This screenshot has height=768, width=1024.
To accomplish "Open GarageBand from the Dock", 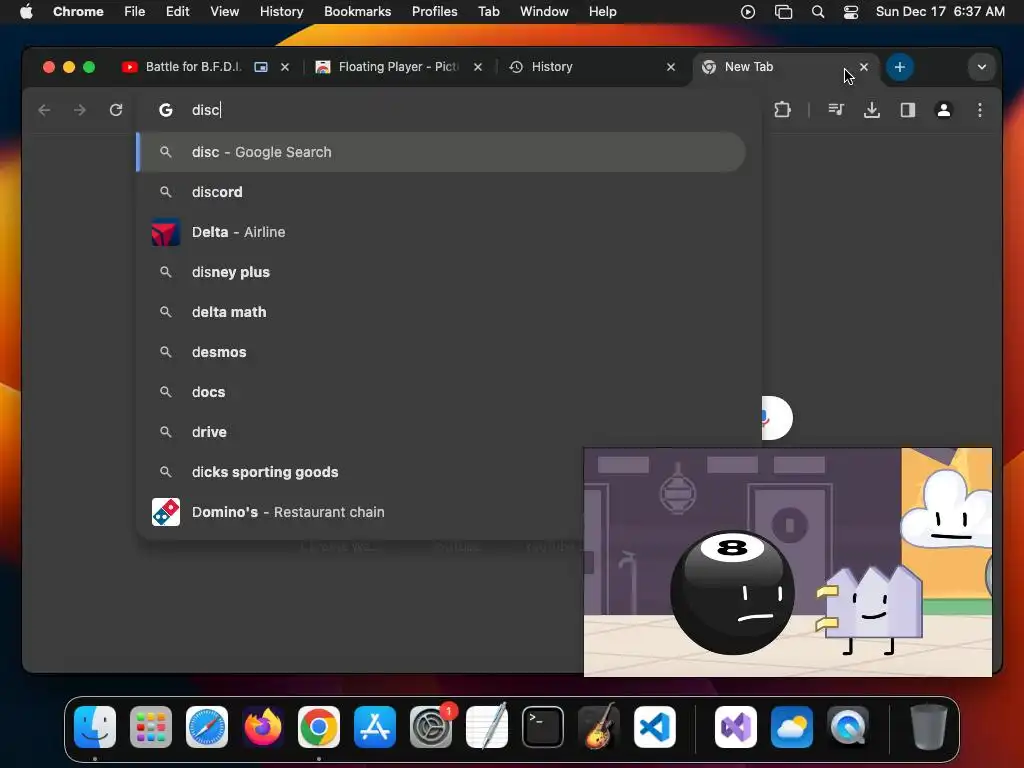I will point(599,727).
